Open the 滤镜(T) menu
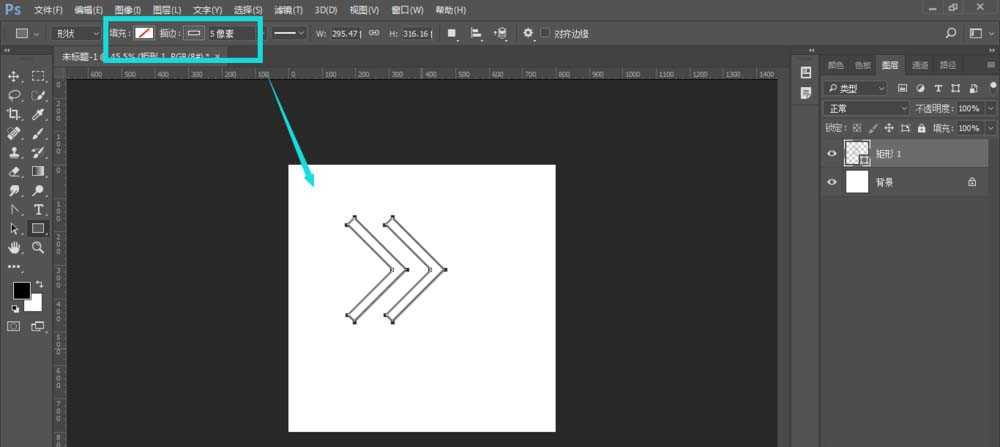1000x447 pixels. coord(288,9)
